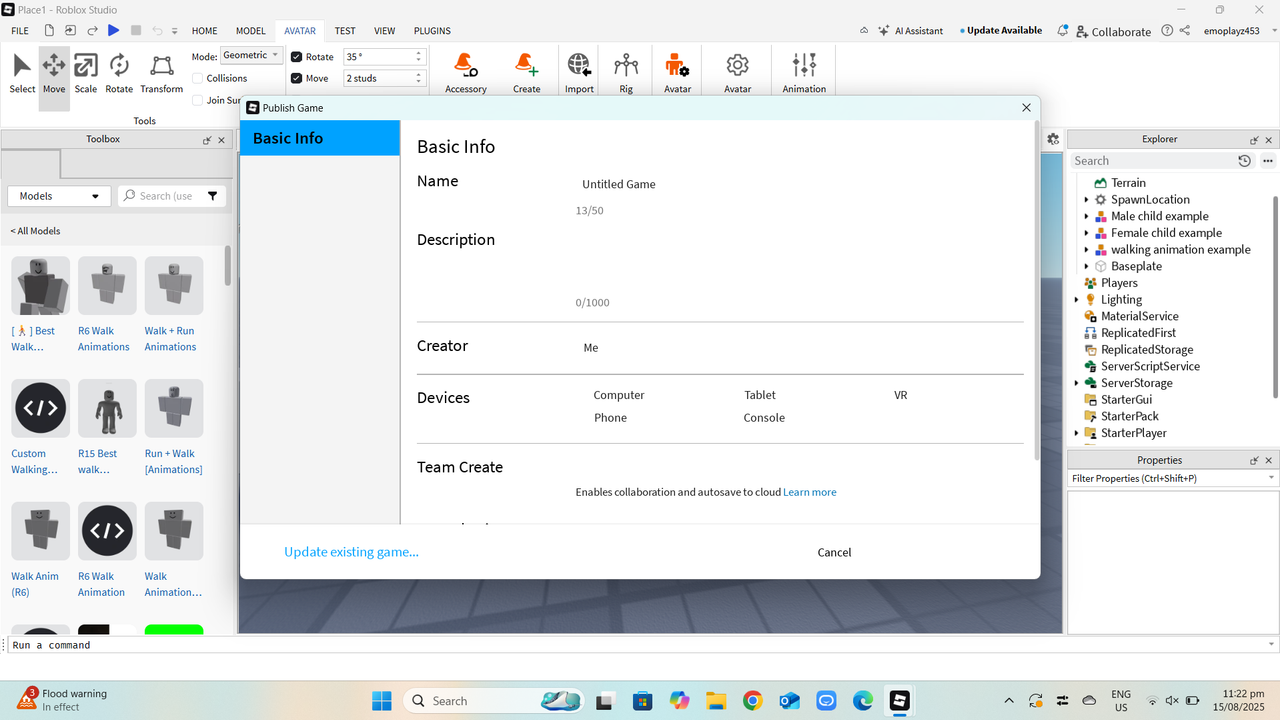
Task: Click Update existing game link
Action: pyautogui.click(x=351, y=552)
